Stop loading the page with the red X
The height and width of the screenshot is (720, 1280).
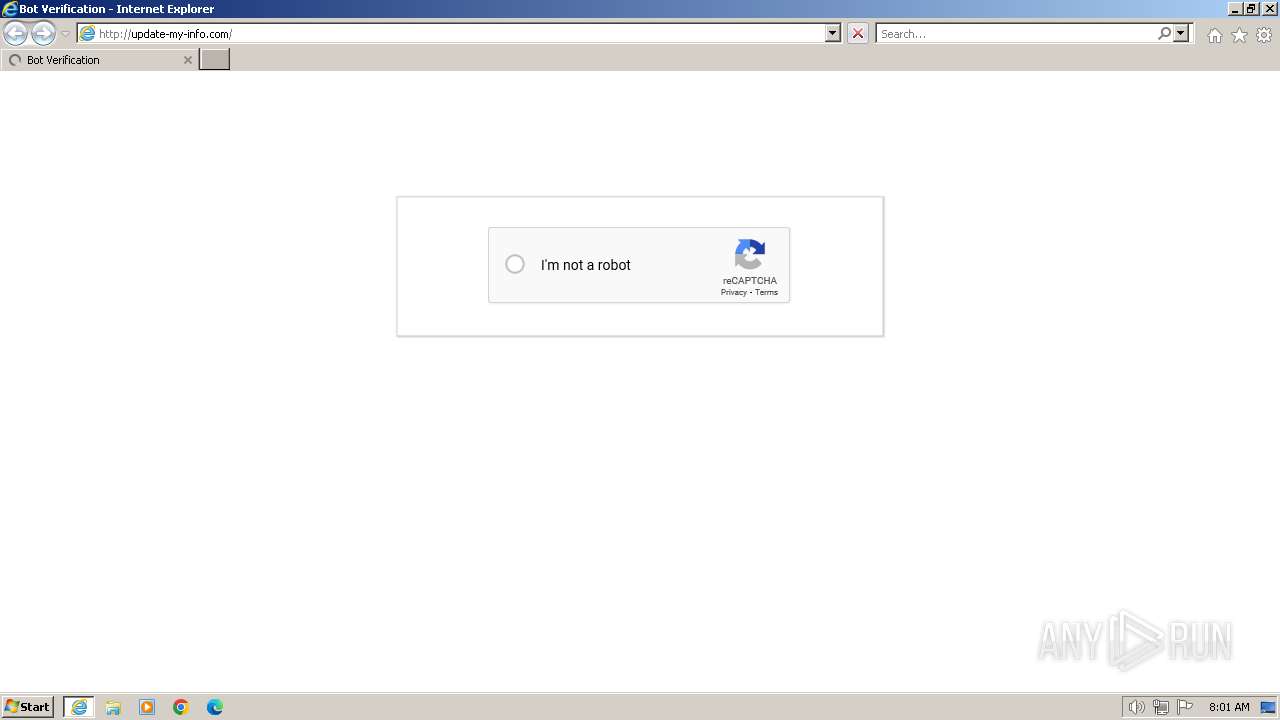tap(858, 33)
